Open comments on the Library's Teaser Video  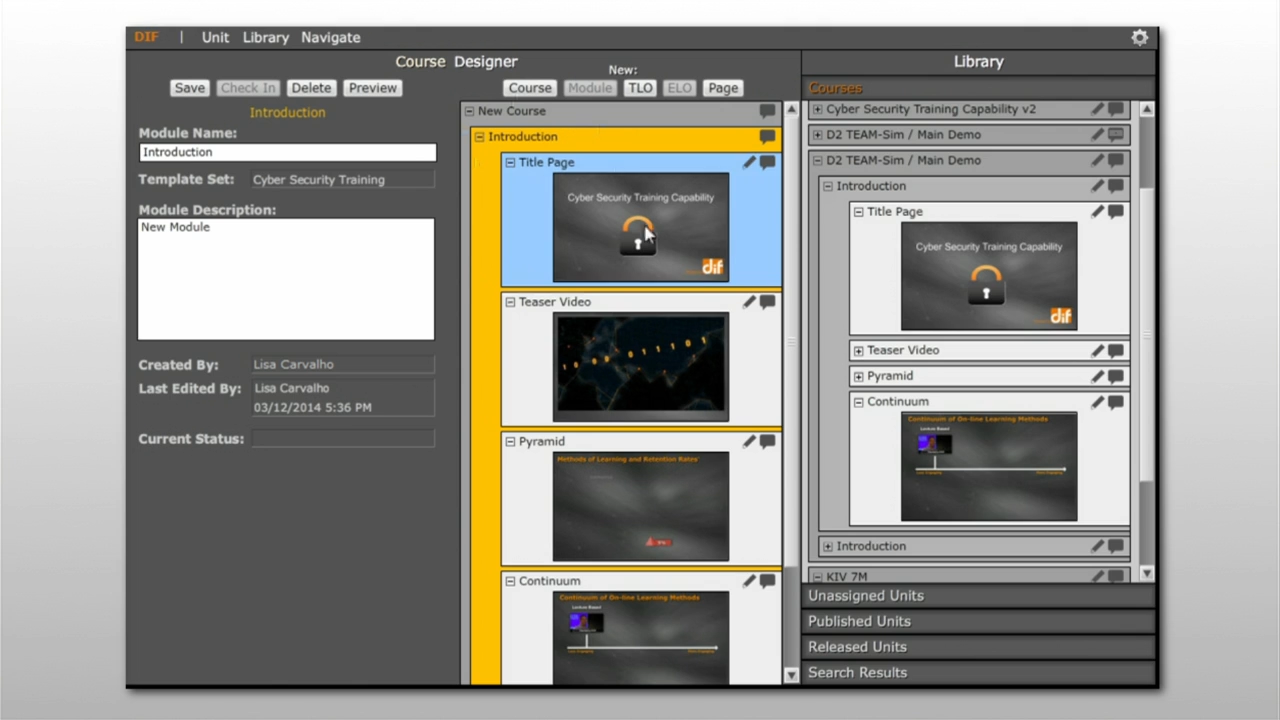[1115, 351]
